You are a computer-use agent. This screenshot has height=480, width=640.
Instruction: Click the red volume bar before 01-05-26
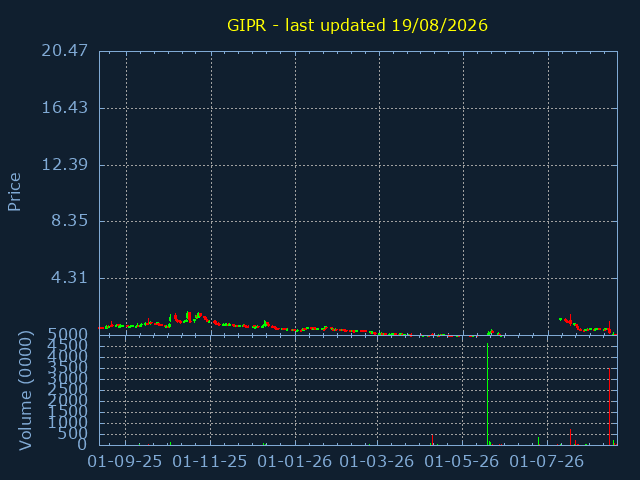tap(432, 440)
